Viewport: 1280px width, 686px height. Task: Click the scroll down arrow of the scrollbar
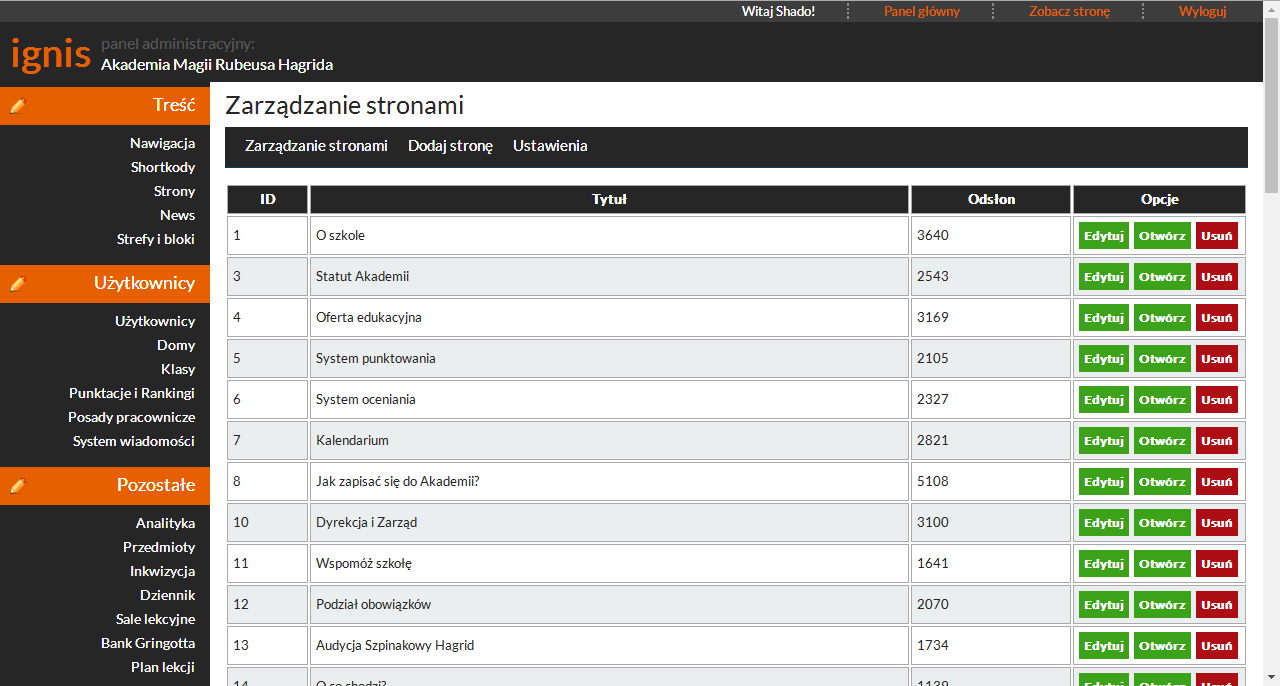(1271, 677)
